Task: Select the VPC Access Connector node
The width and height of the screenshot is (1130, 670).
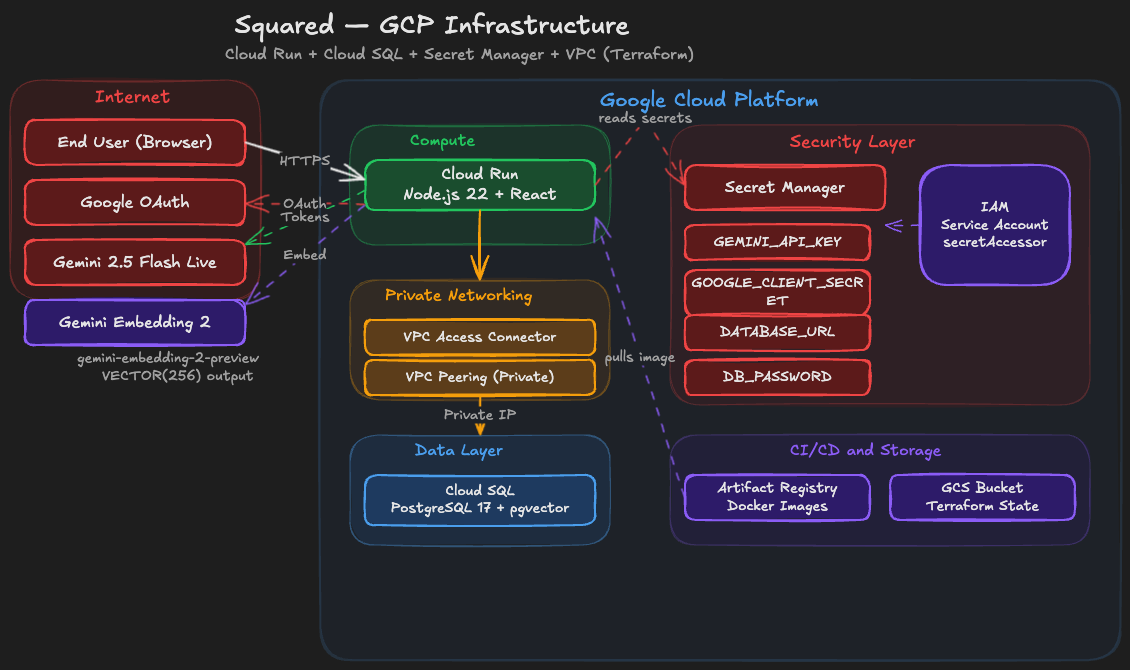Action: point(480,337)
